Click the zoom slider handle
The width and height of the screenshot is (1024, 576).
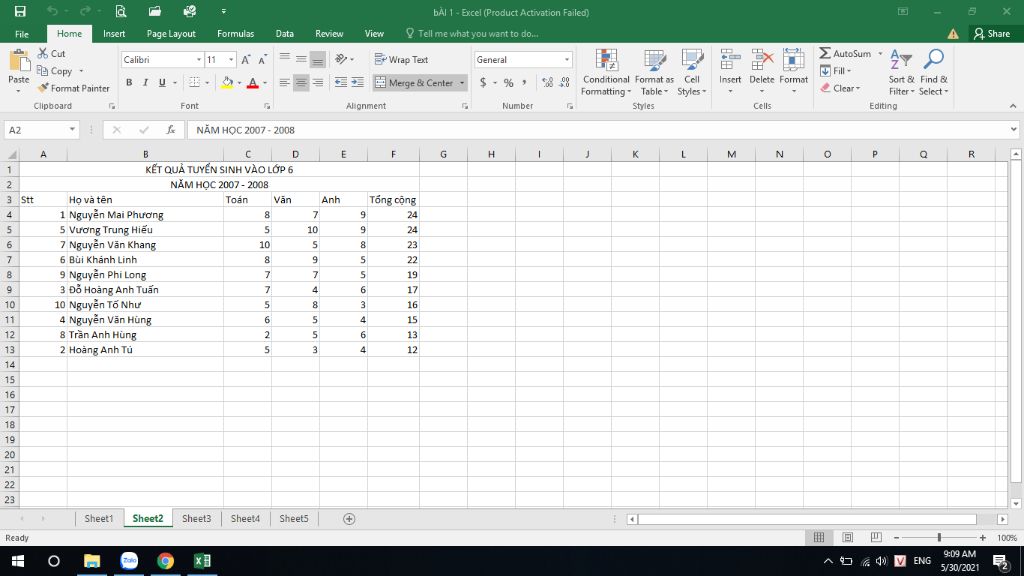(x=939, y=537)
